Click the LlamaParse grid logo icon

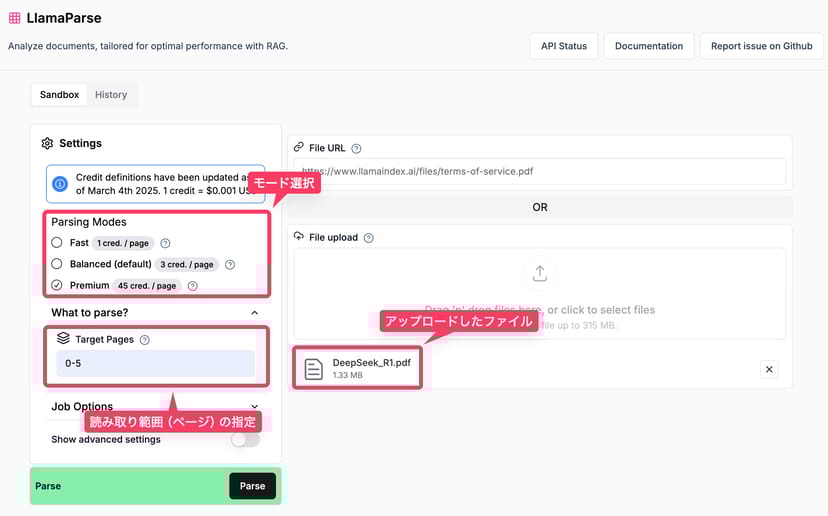coord(15,18)
